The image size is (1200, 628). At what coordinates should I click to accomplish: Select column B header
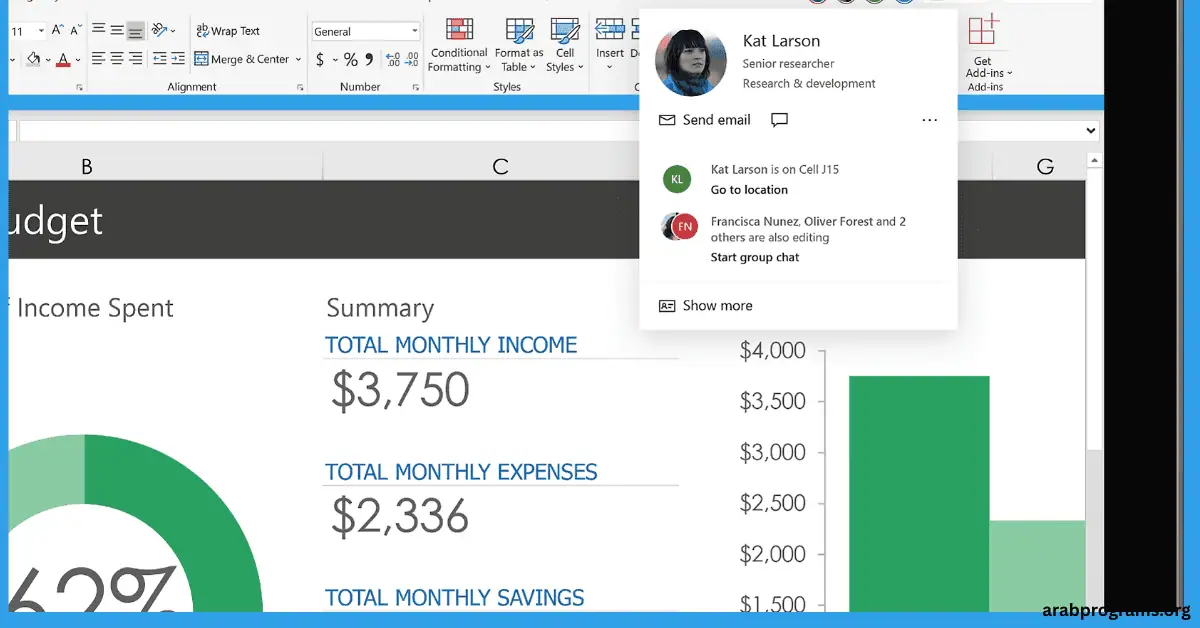87,166
